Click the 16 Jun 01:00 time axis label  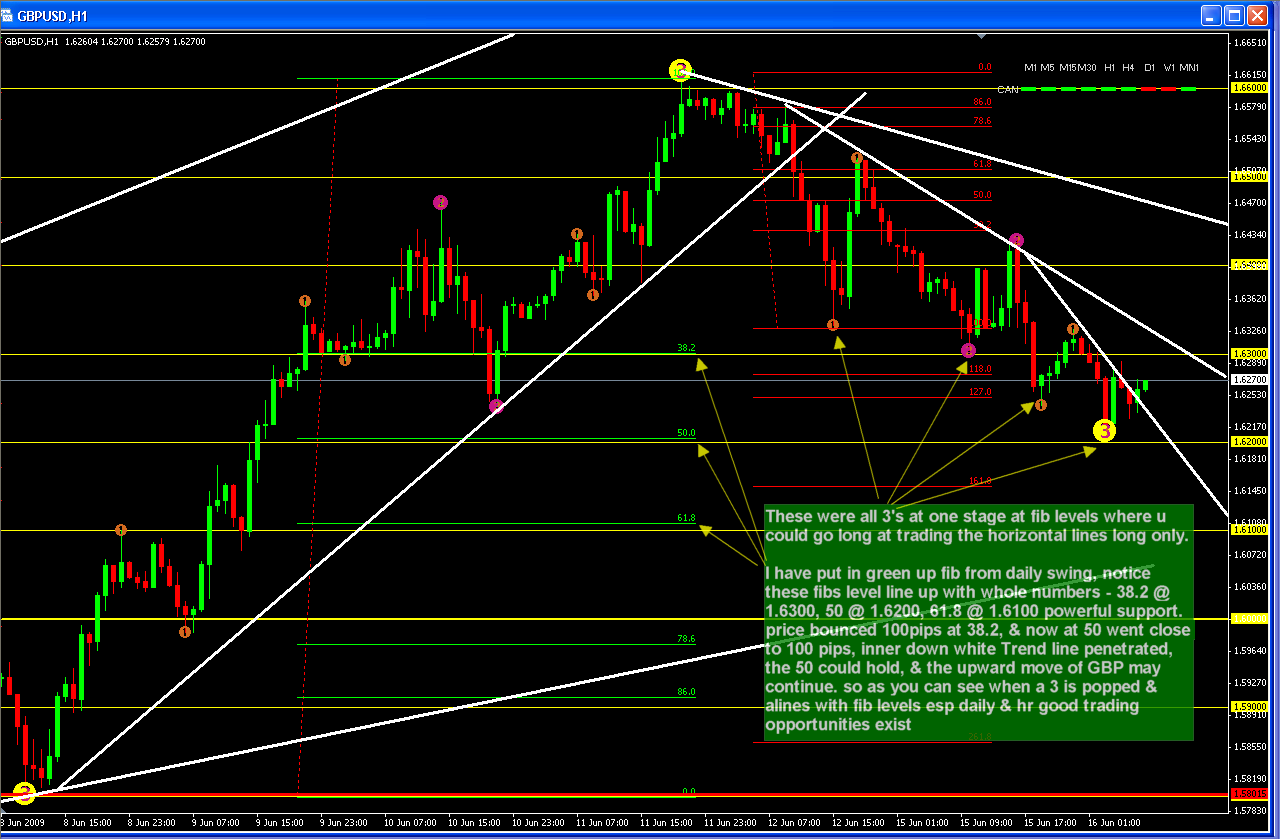click(1115, 821)
